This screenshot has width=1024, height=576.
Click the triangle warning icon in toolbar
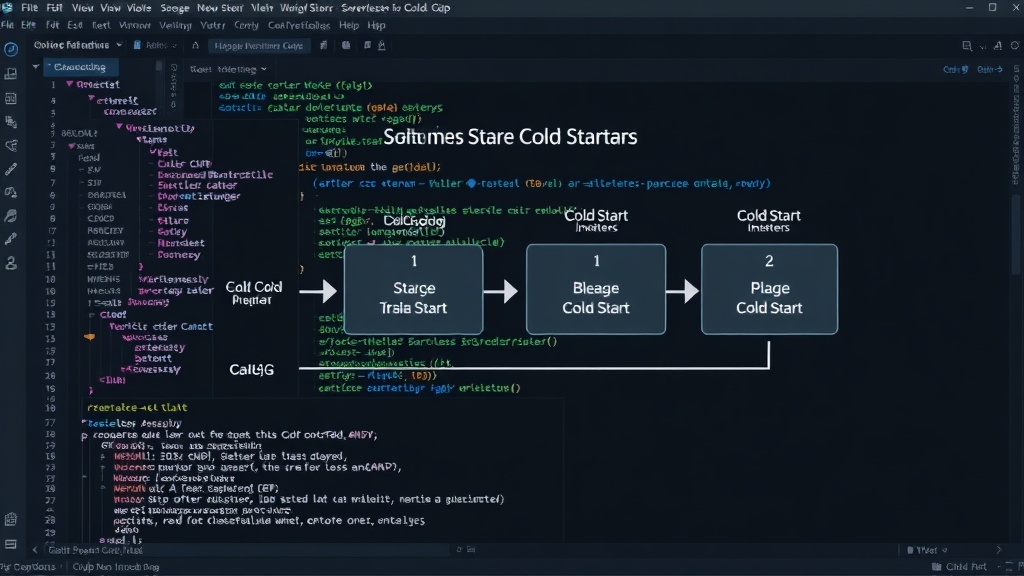pos(195,45)
